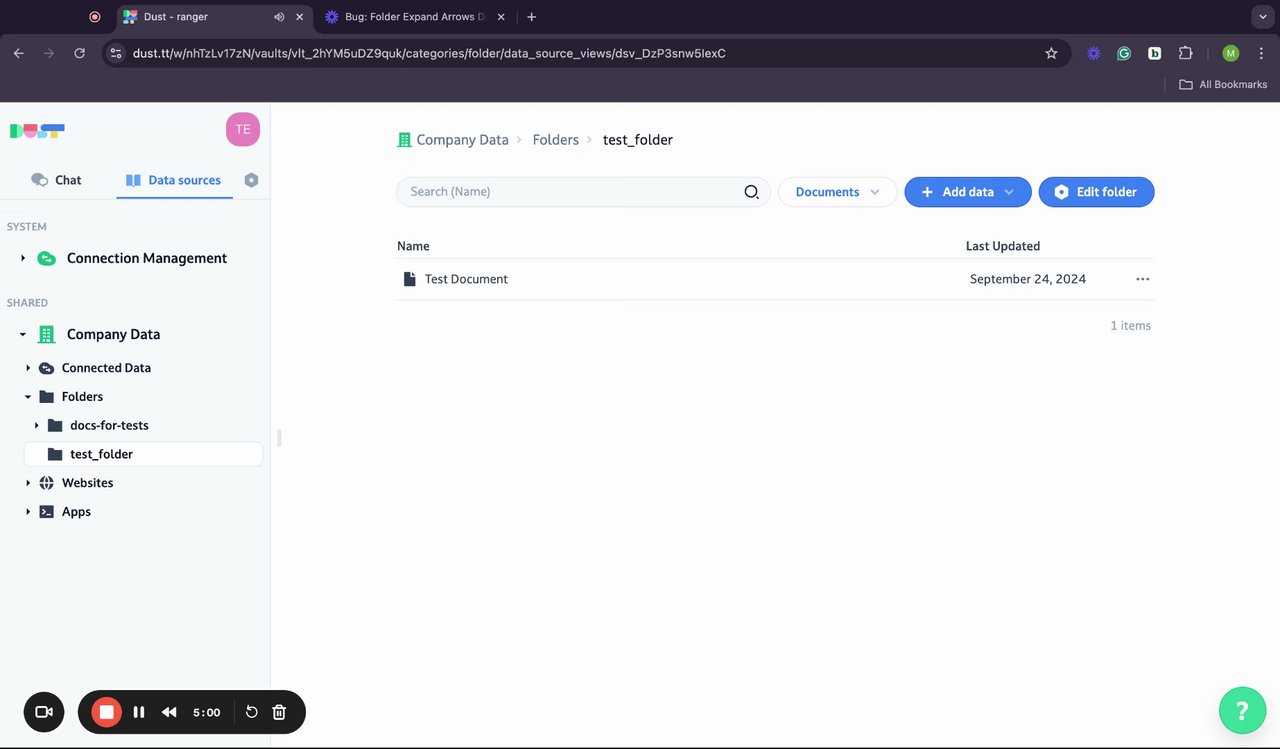Sort by Last Updated column header
Viewport: 1280px width, 749px height.
(x=1003, y=246)
